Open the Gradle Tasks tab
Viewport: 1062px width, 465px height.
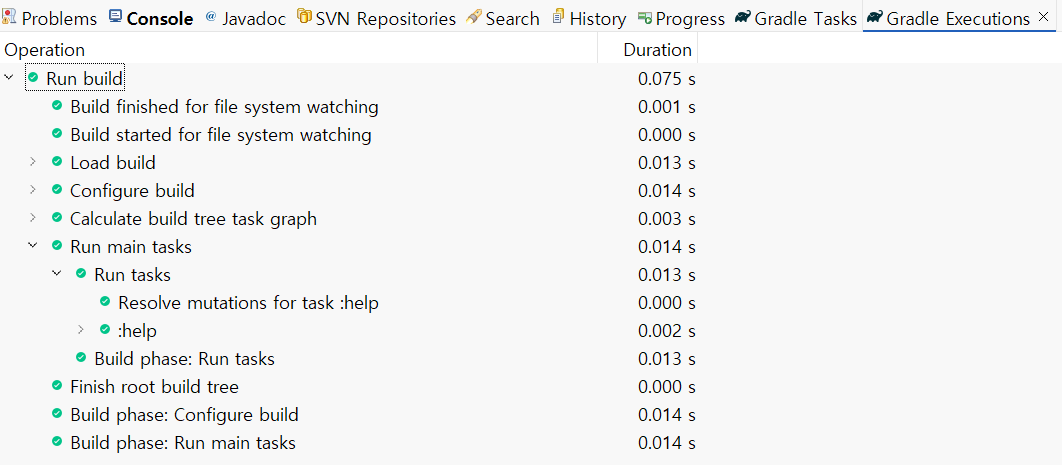805,18
